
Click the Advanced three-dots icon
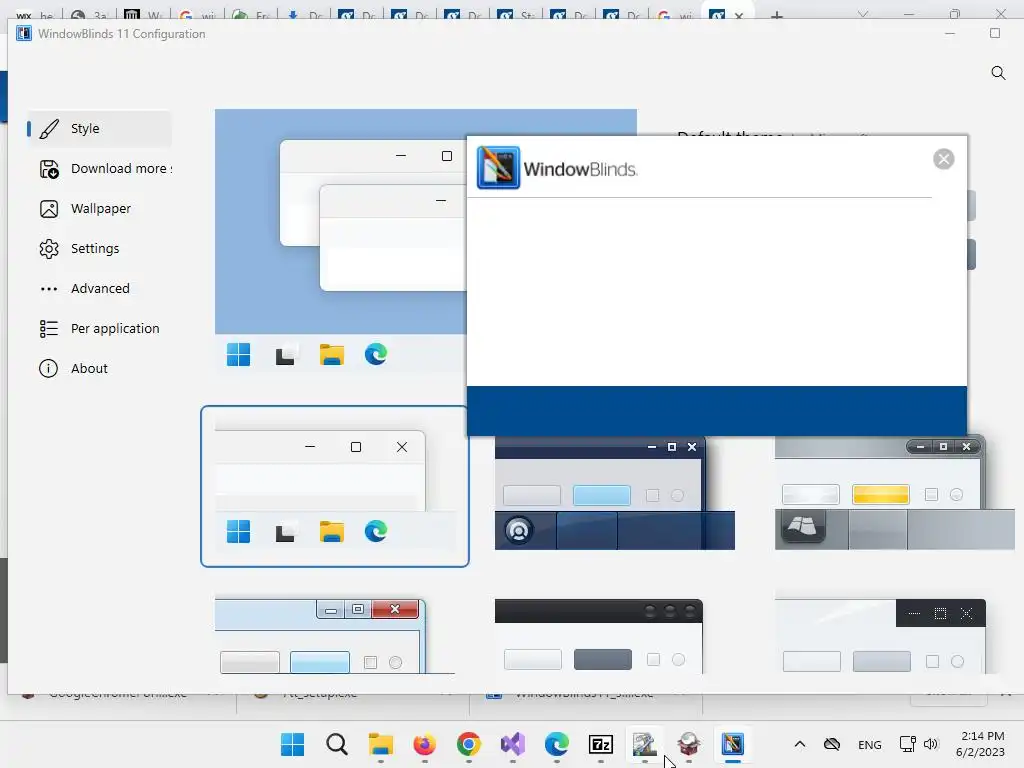[49, 289]
